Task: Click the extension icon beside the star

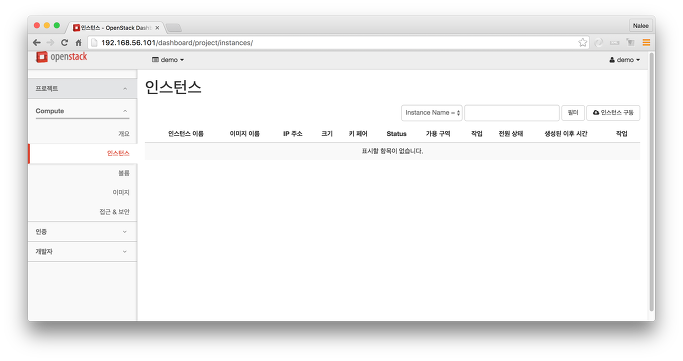Action: tap(598, 42)
